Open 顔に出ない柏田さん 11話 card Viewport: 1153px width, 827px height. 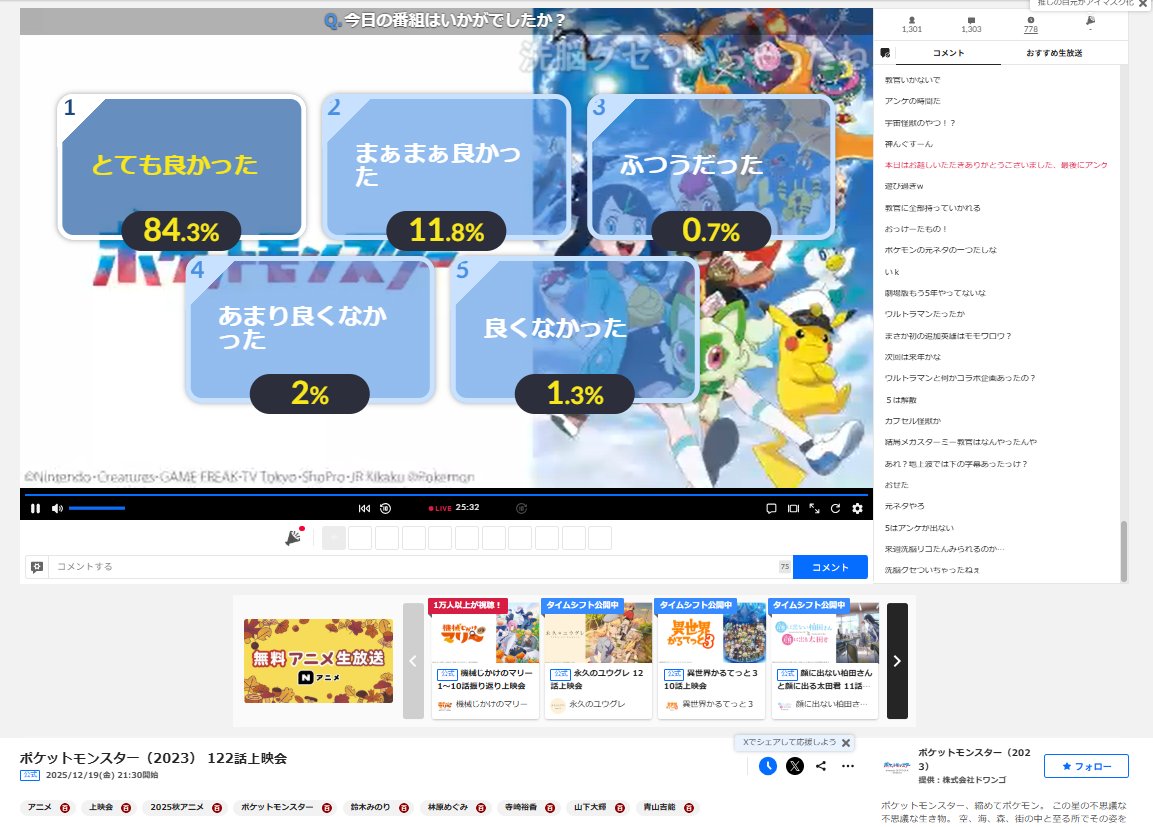(x=824, y=659)
